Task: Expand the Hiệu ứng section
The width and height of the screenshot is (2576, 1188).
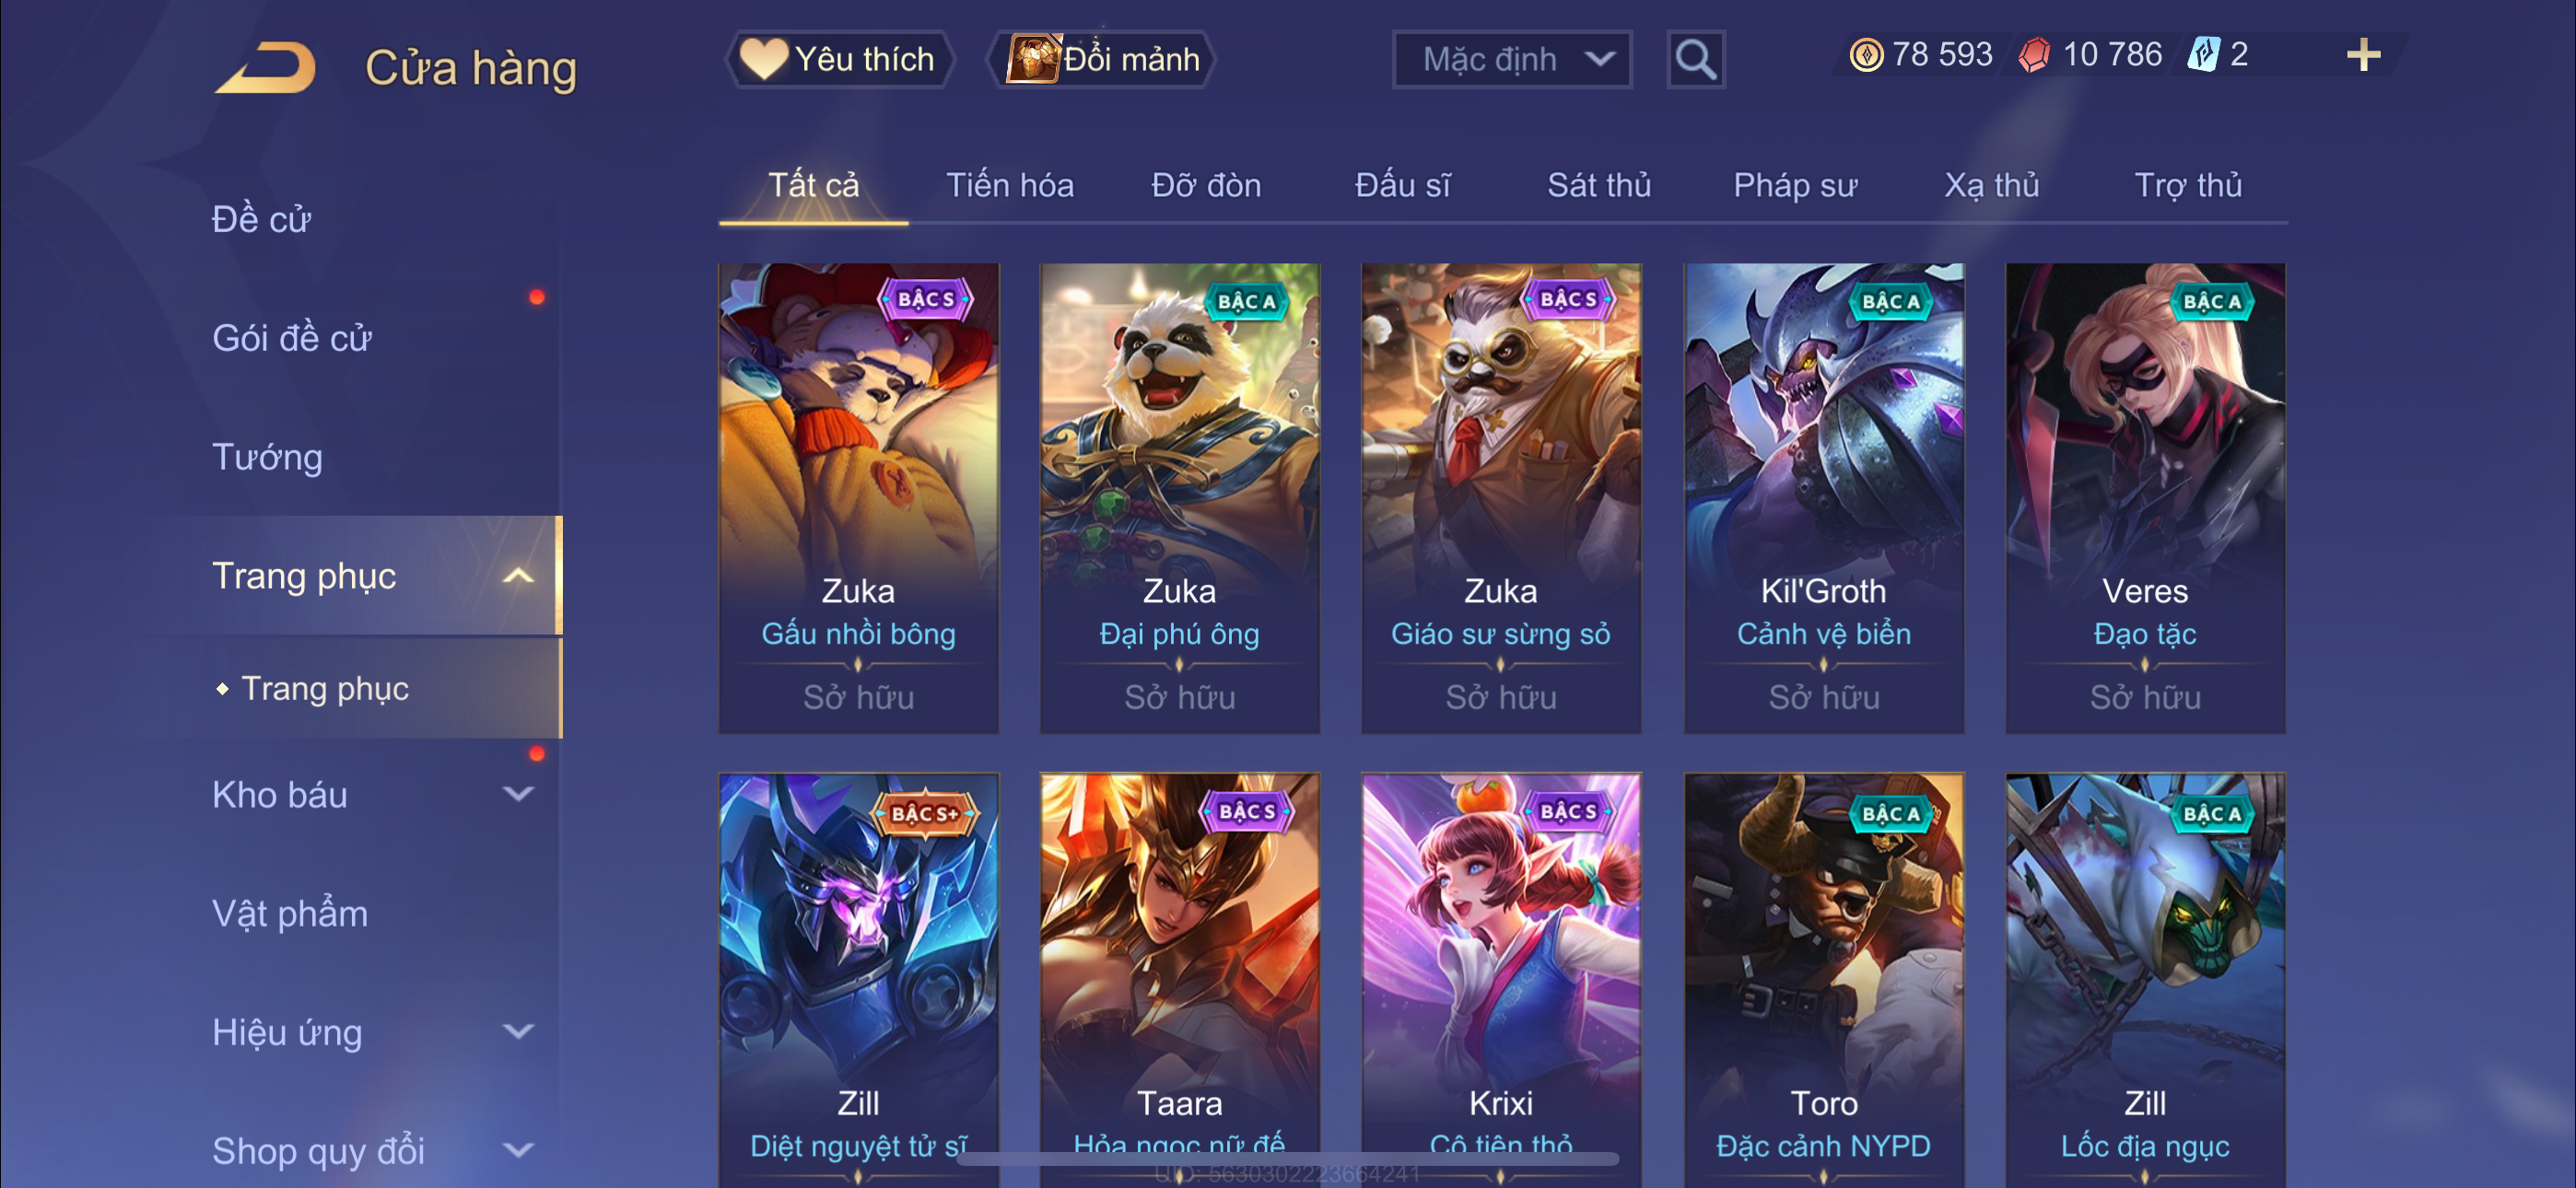Action: 518,1031
